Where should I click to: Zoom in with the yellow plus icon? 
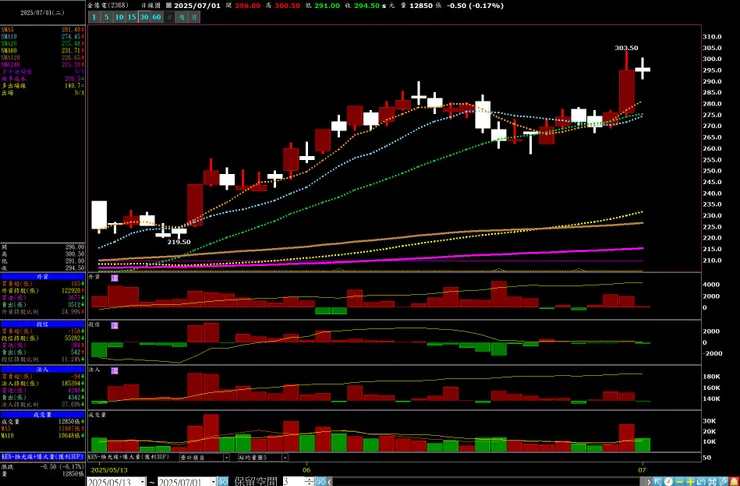coord(690,481)
